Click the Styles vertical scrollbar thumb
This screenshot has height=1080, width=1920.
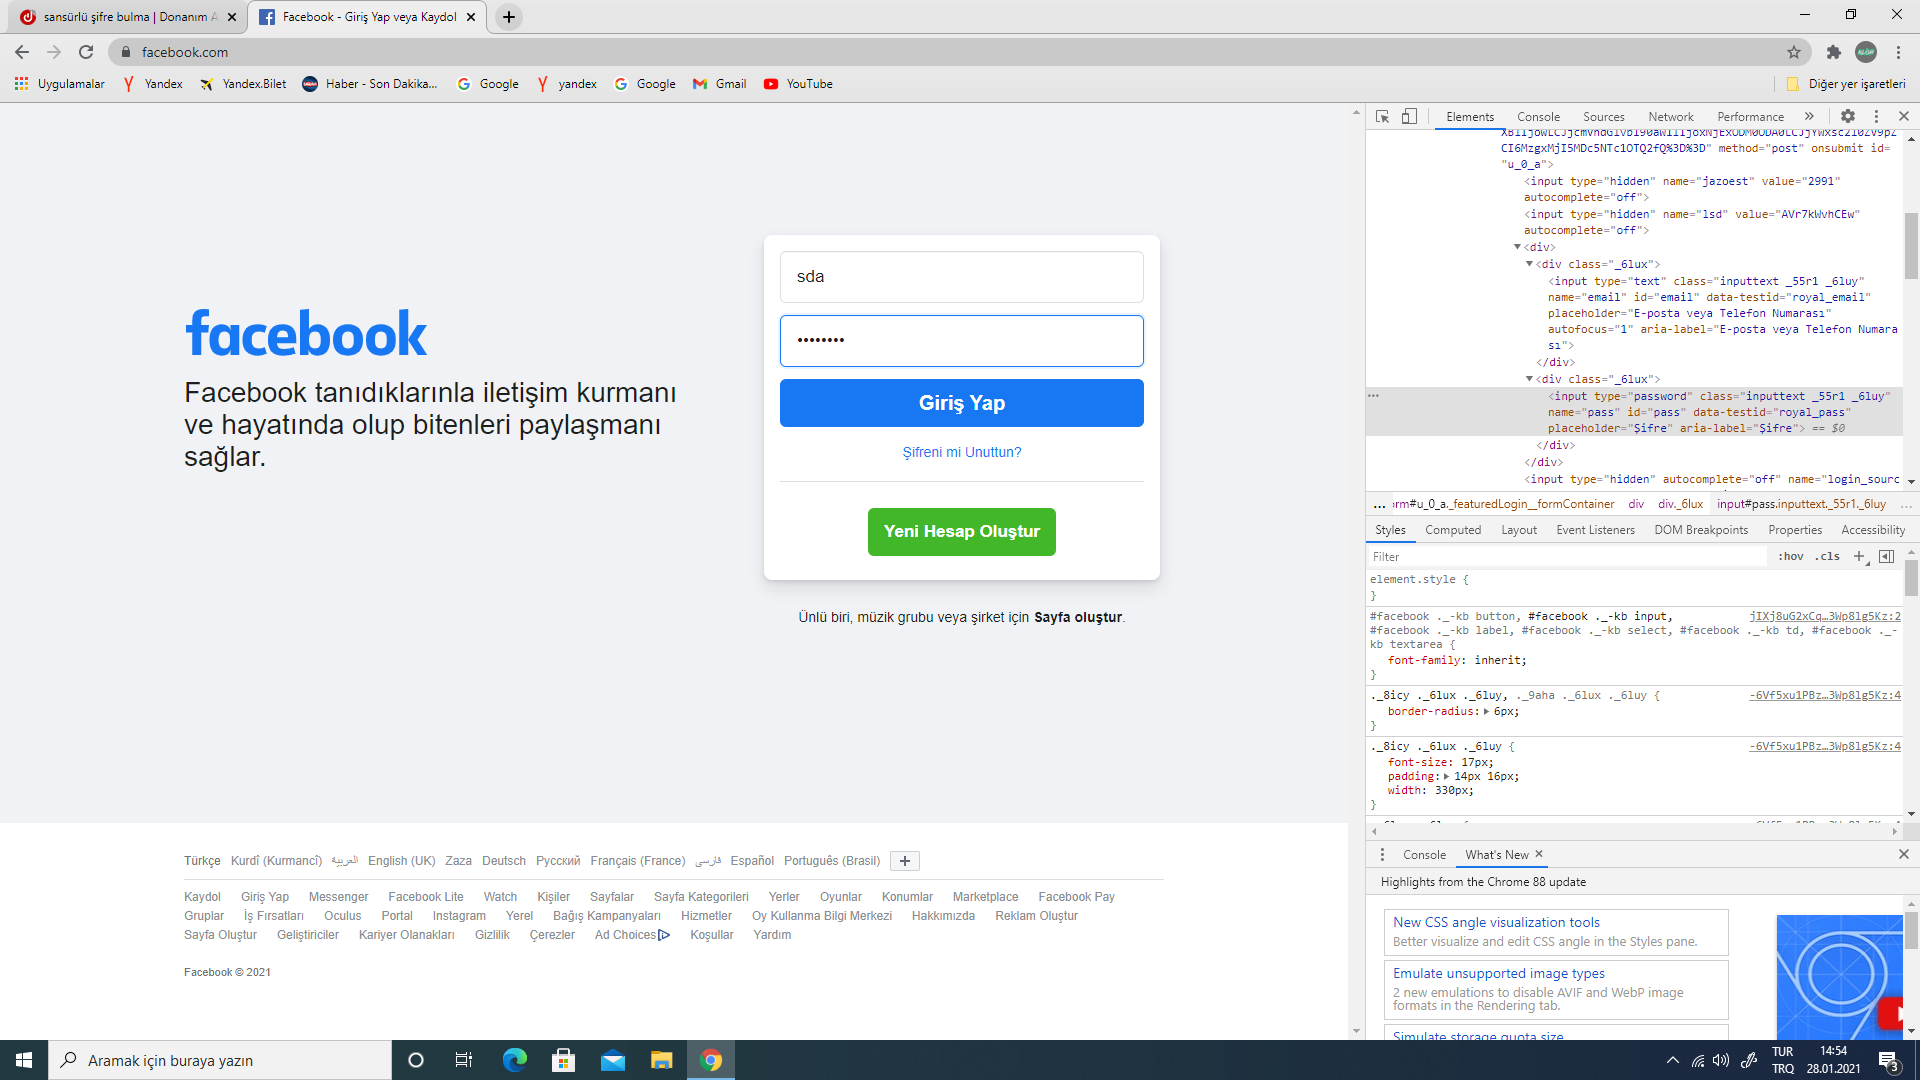[1911, 578]
